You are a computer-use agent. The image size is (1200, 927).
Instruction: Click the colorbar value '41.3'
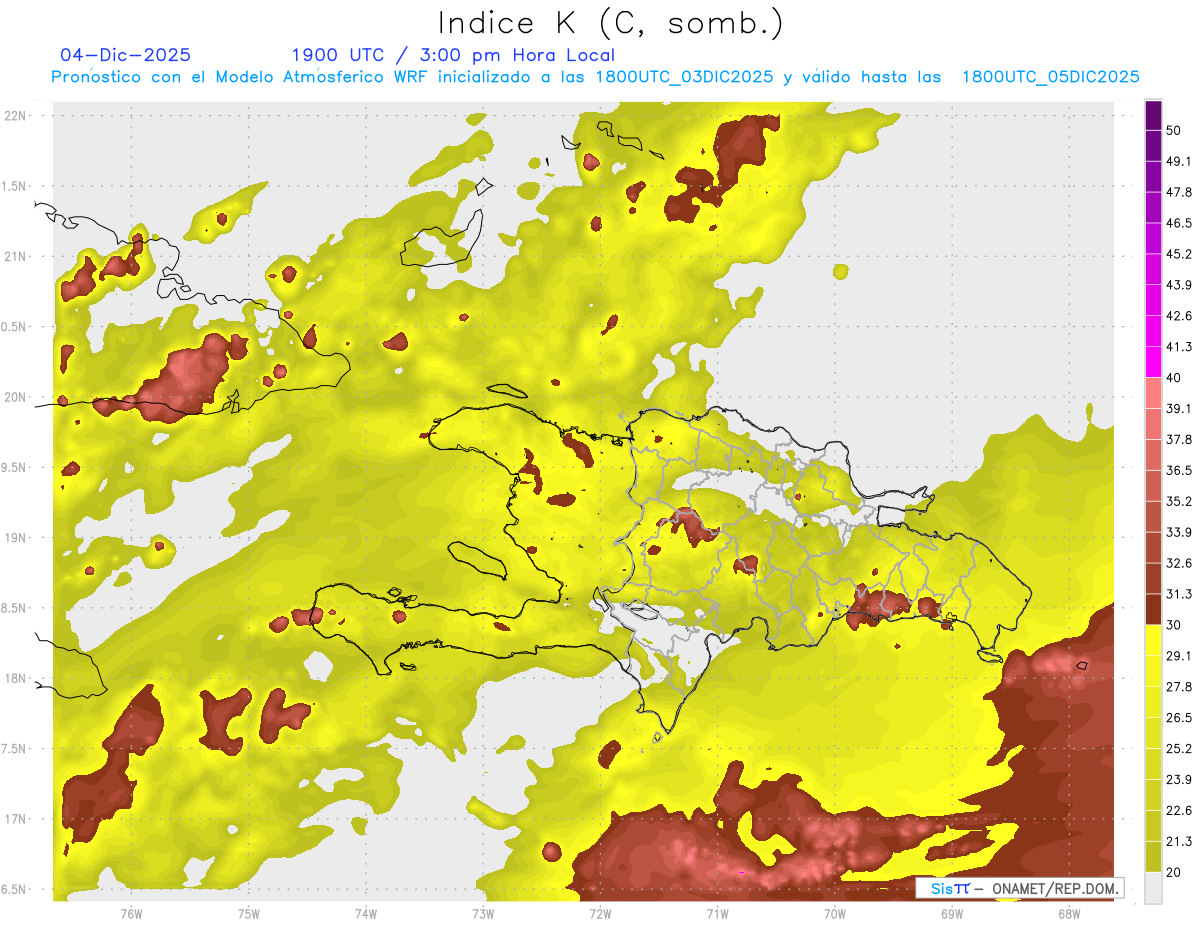(x=1179, y=347)
